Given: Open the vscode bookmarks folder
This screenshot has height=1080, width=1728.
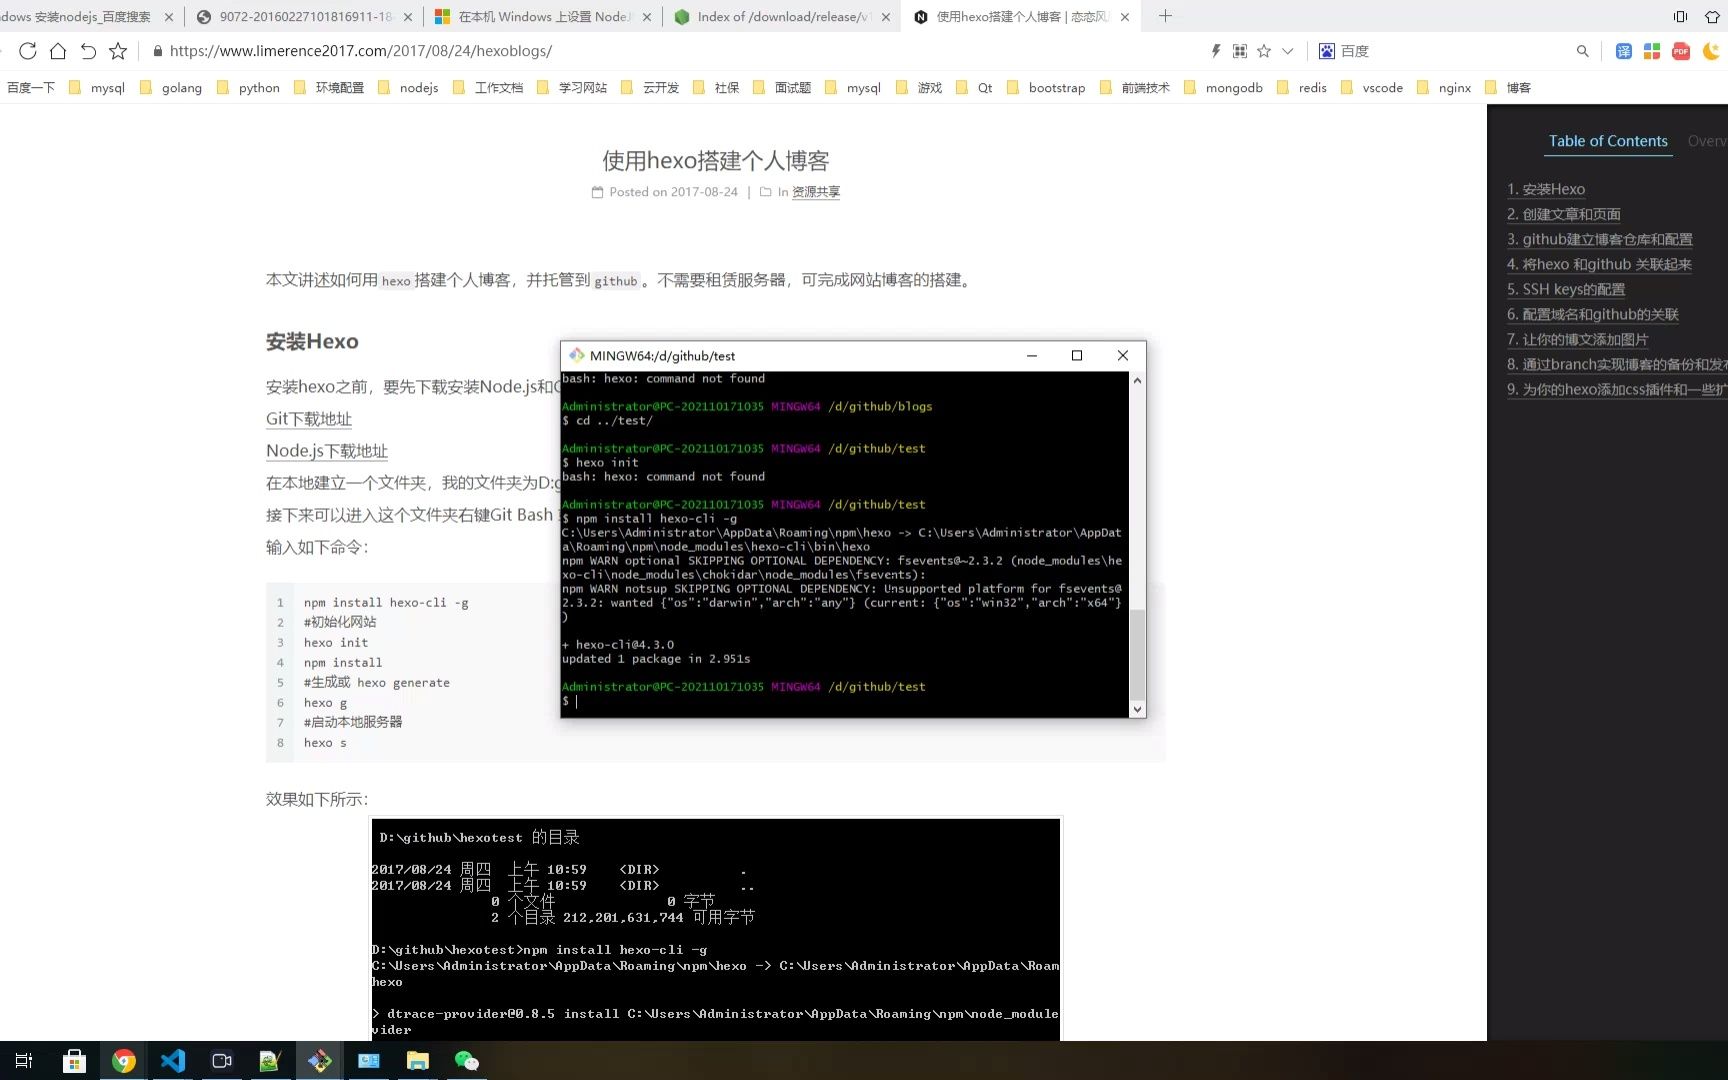Looking at the screenshot, I should tap(1372, 88).
